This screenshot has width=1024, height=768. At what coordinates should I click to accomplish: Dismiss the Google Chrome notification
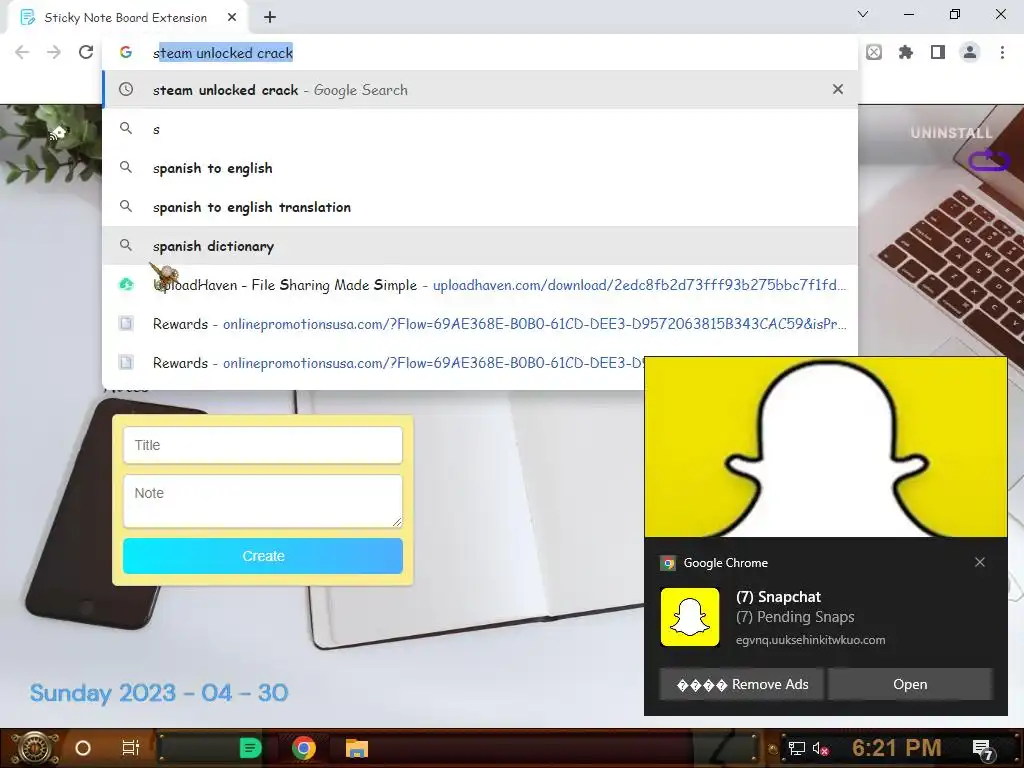click(980, 562)
